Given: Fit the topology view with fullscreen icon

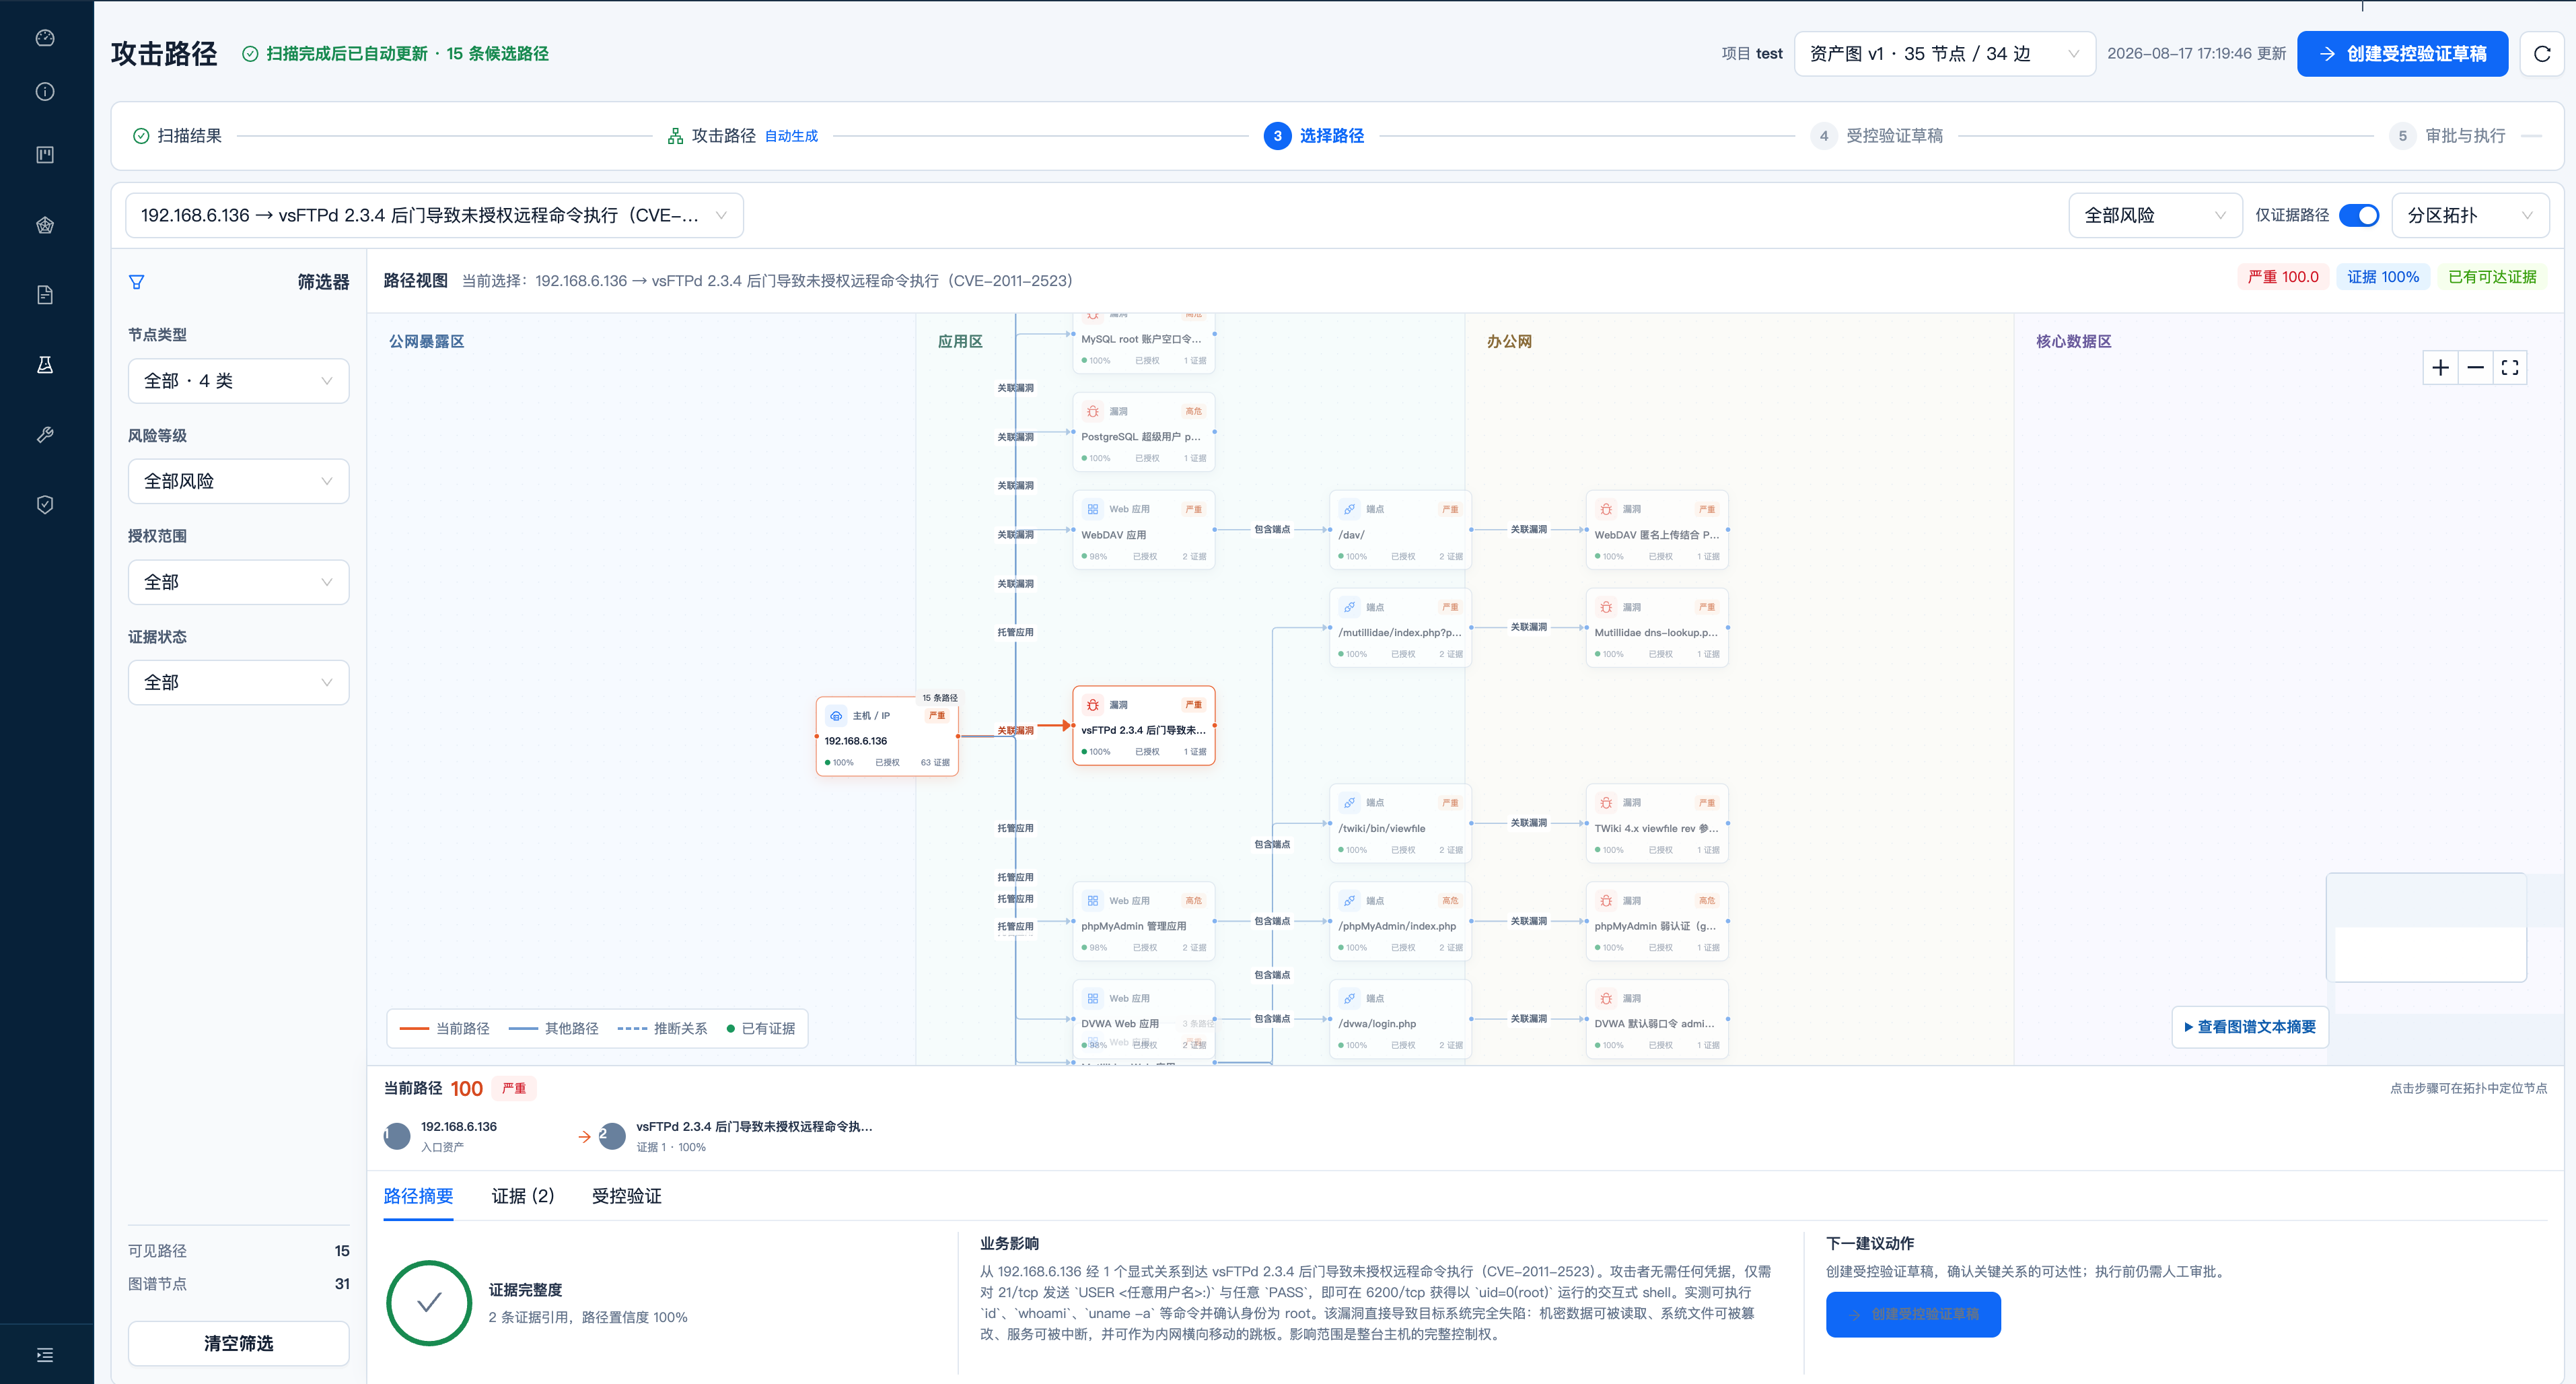Looking at the screenshot, I should 2510,368.
